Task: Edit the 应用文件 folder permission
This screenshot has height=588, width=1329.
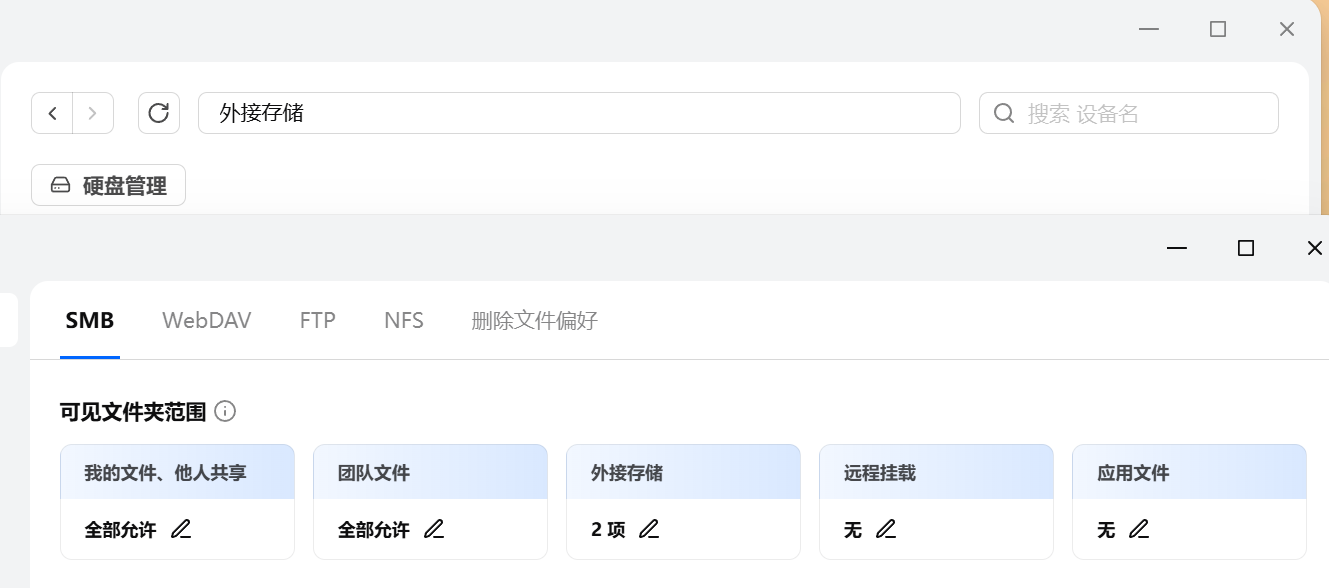Action: [x=1139, y=529]
